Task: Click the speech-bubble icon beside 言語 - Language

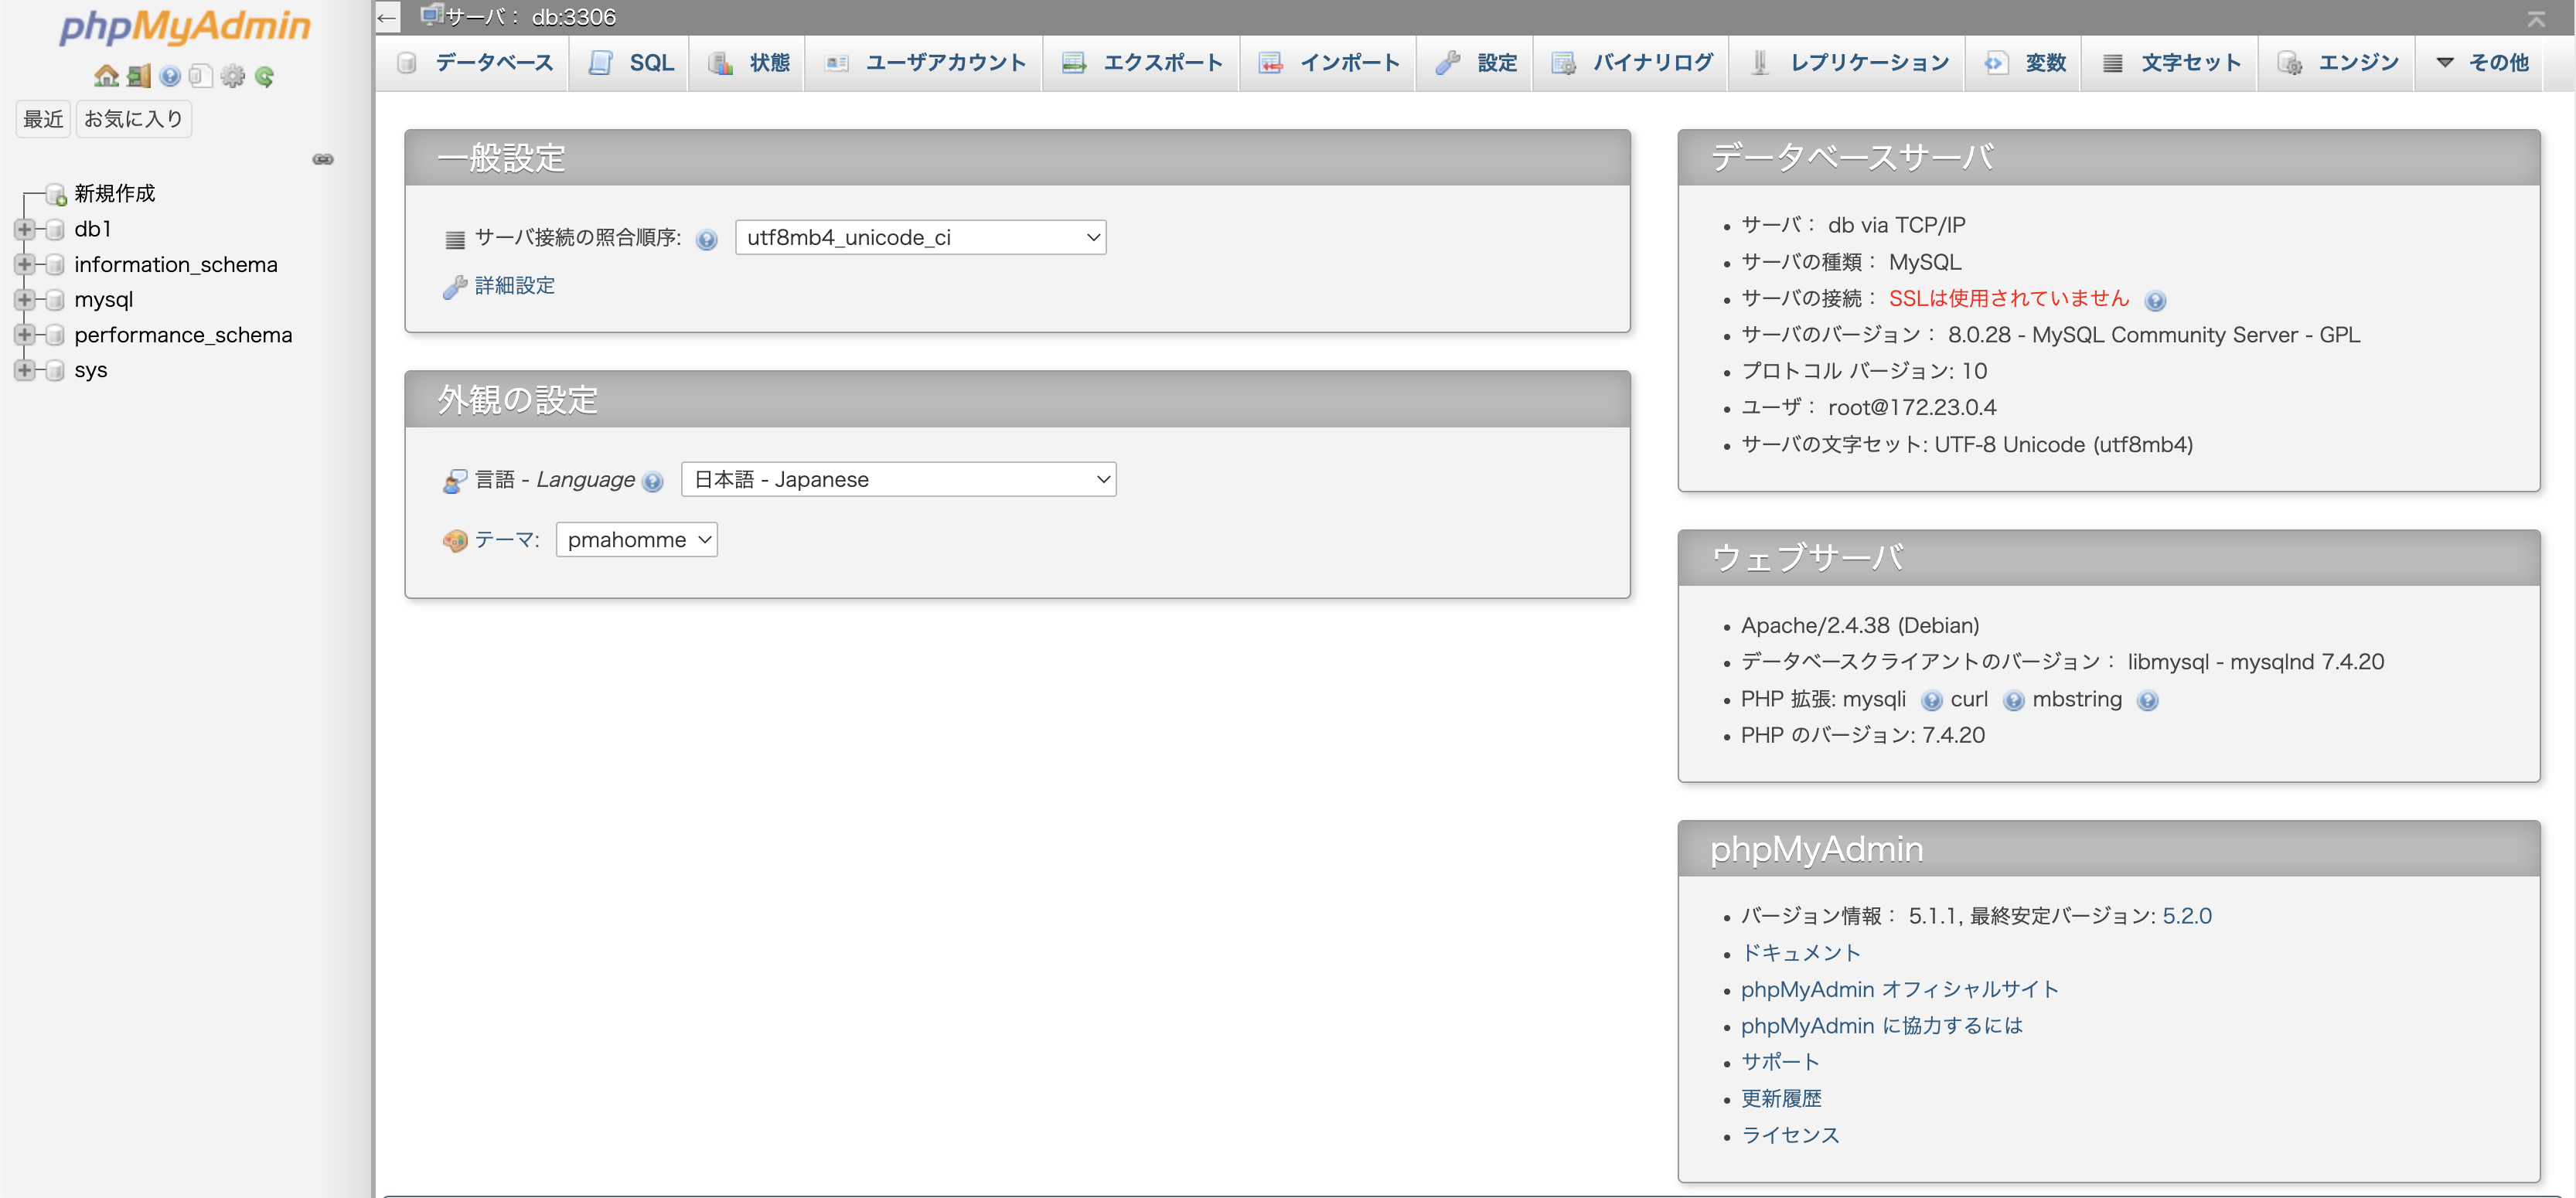Action: tap(455, 481)
